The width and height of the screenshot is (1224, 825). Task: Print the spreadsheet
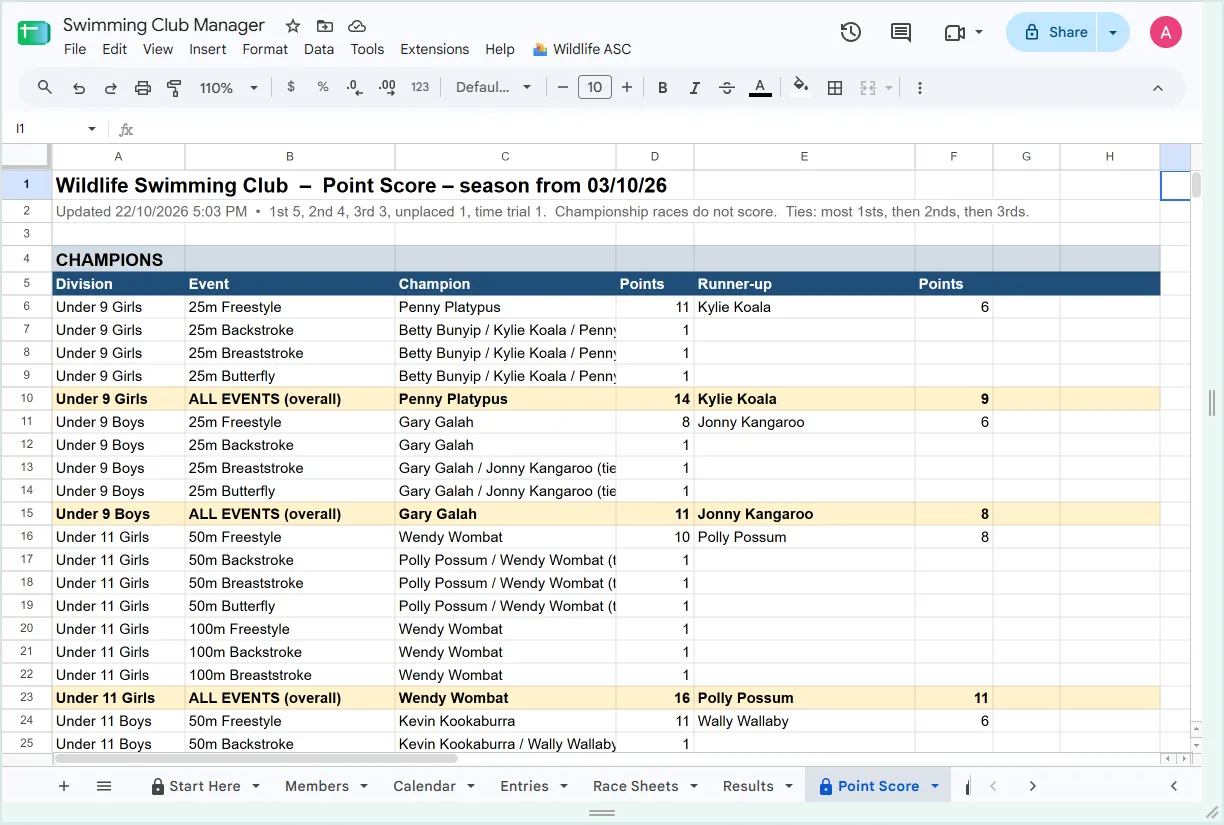[143, 88]
